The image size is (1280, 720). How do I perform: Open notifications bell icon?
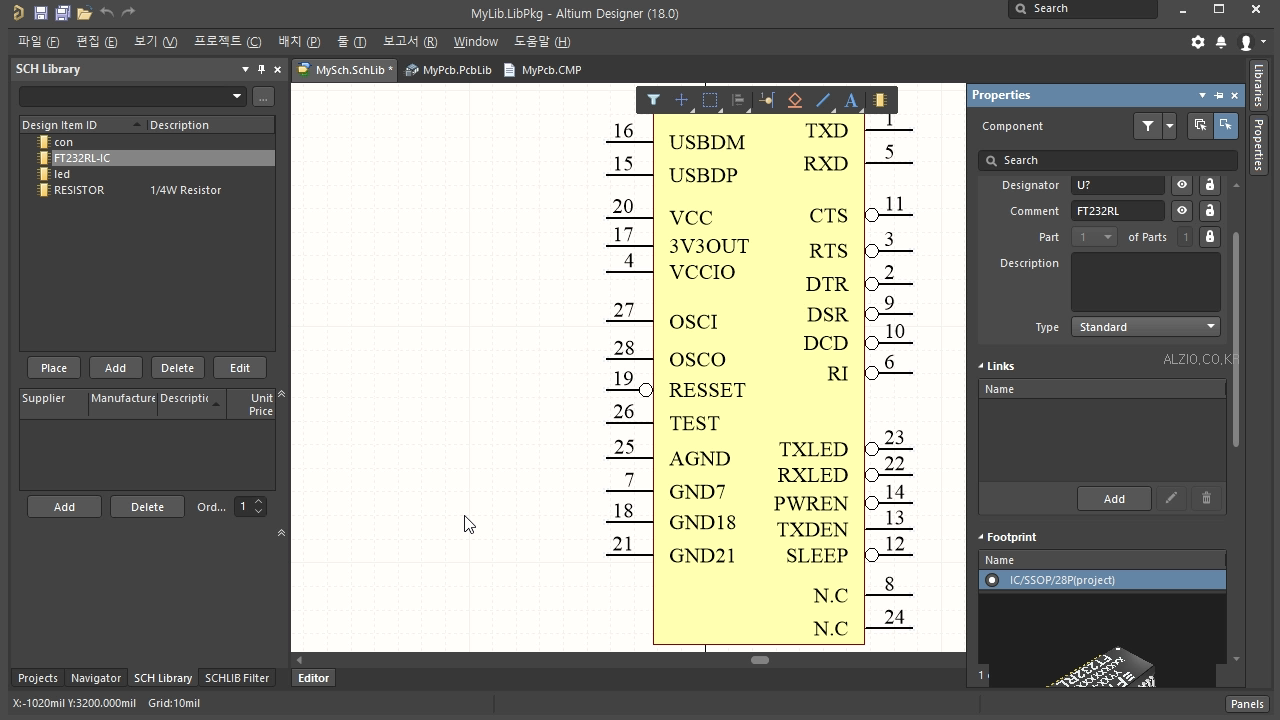1221,42
